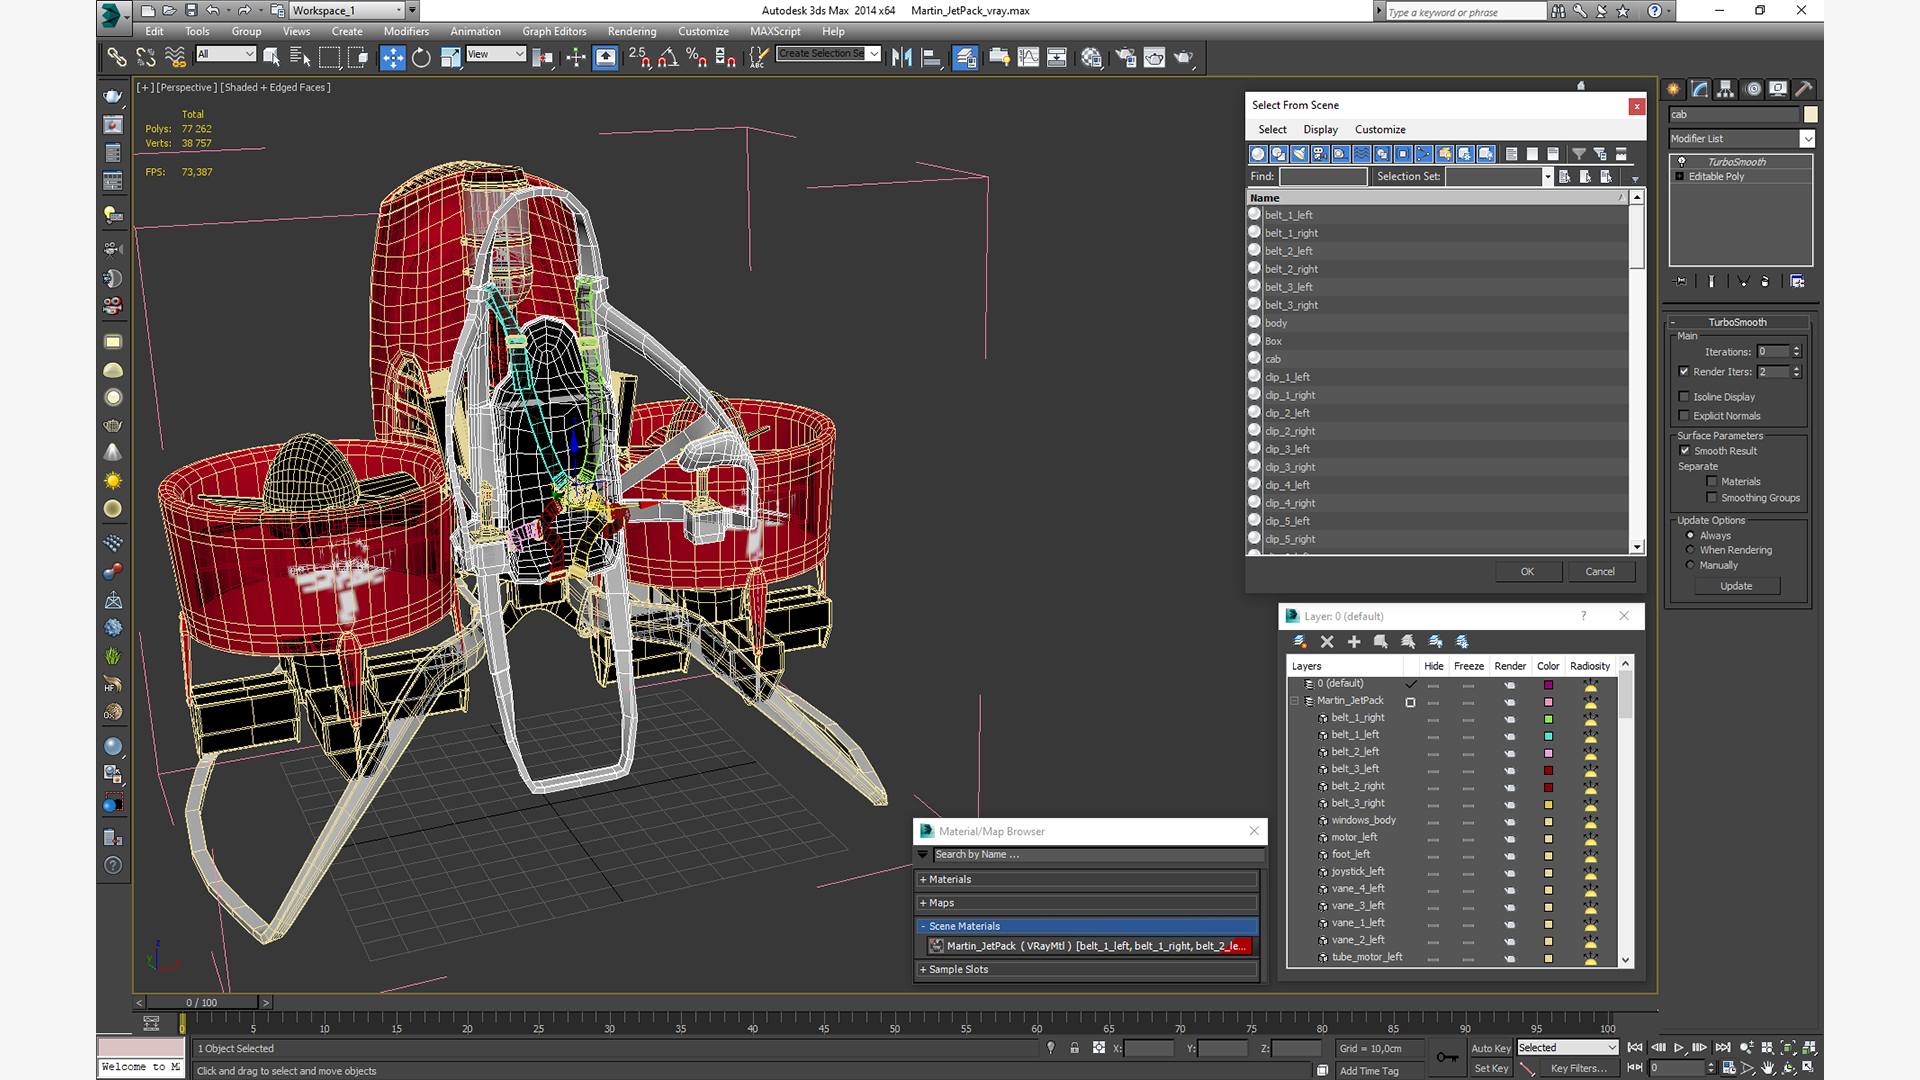
Task: Click the Select and Link chain icon
Action: coord(117,58)
